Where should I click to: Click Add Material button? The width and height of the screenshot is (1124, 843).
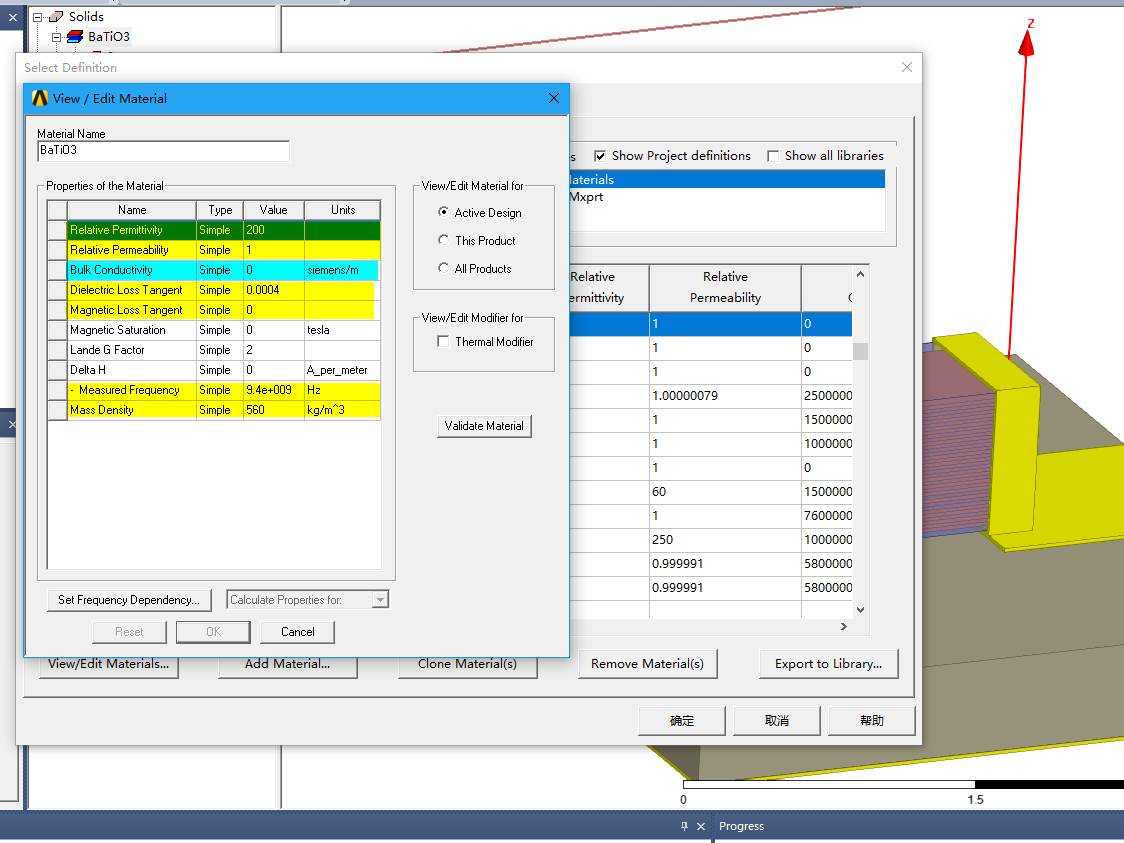coord(287,665)
